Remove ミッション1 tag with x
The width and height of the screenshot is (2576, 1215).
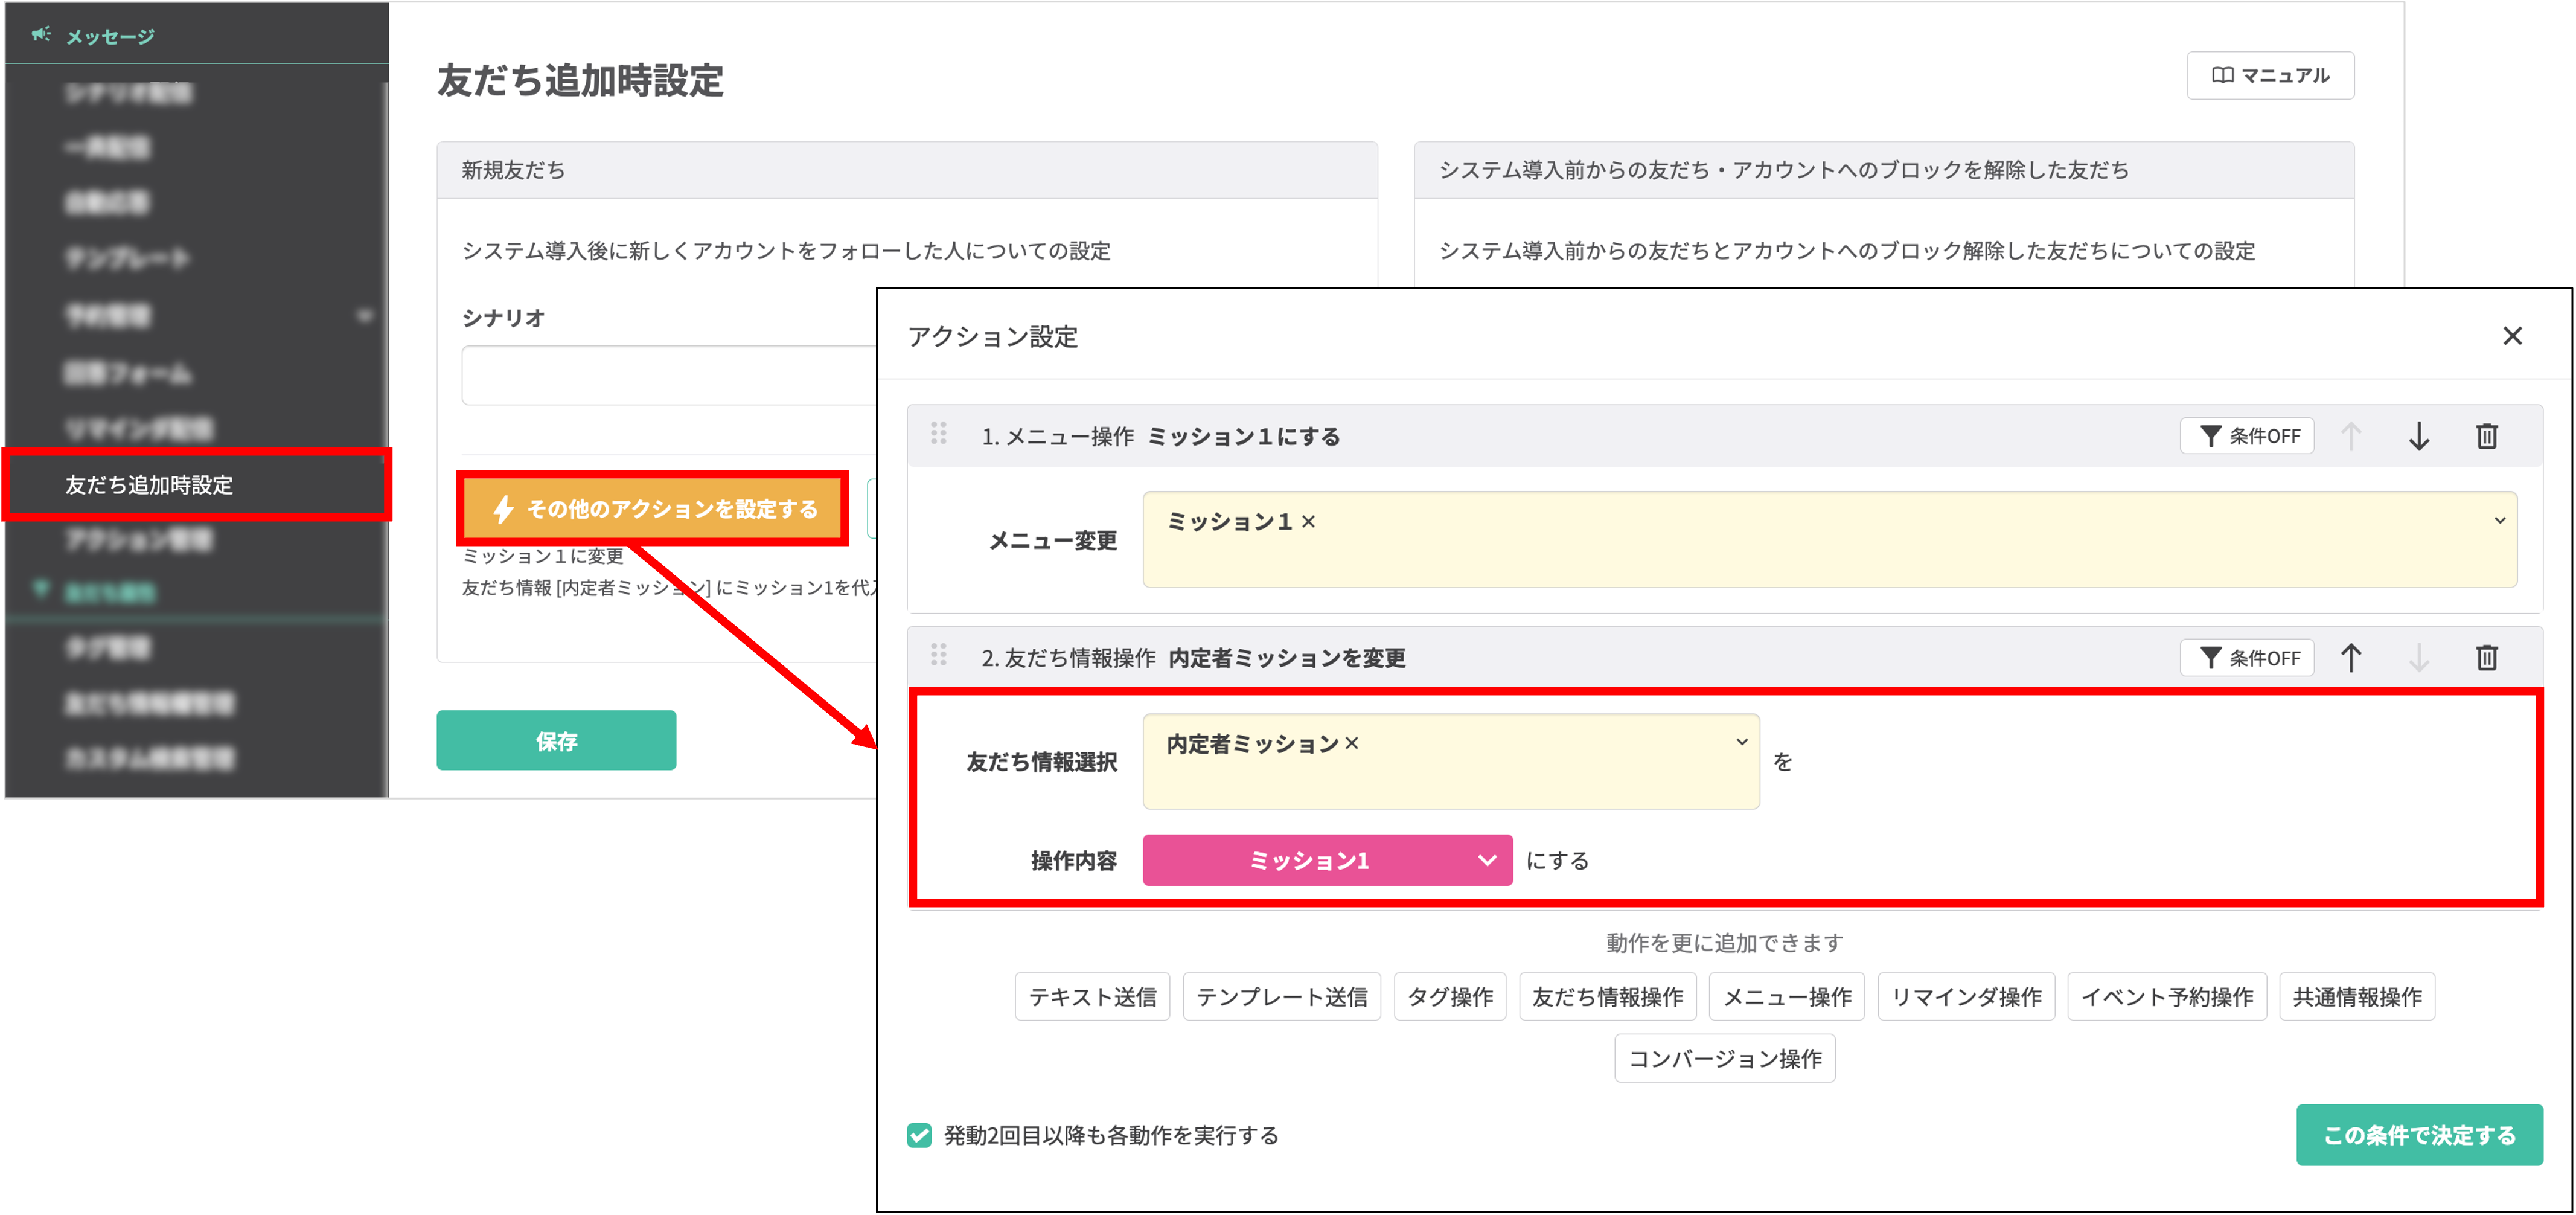click(x=1308, y=522)
